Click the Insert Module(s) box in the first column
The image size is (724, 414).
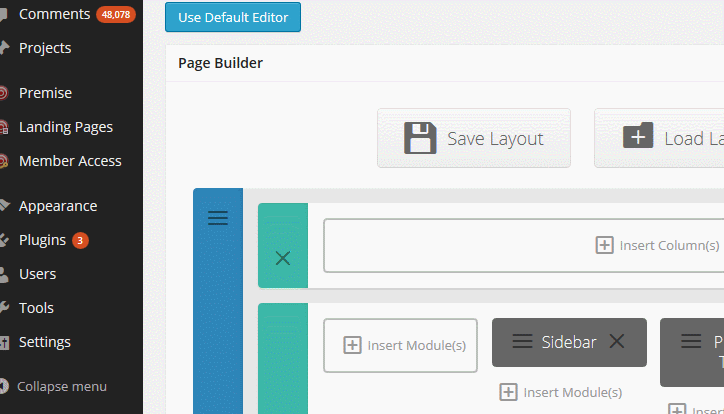(400, 345)
